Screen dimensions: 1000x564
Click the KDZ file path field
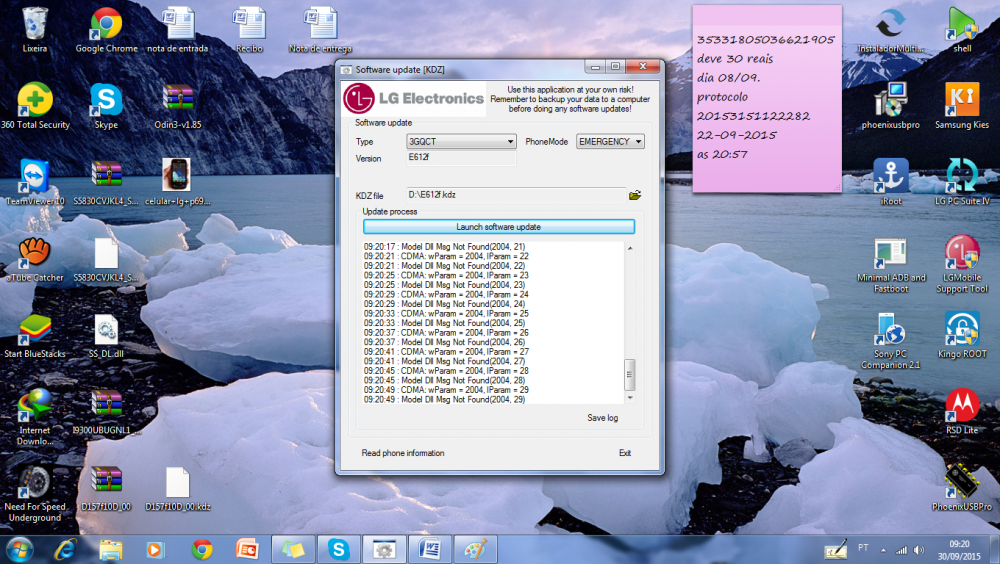pos(516,195)
